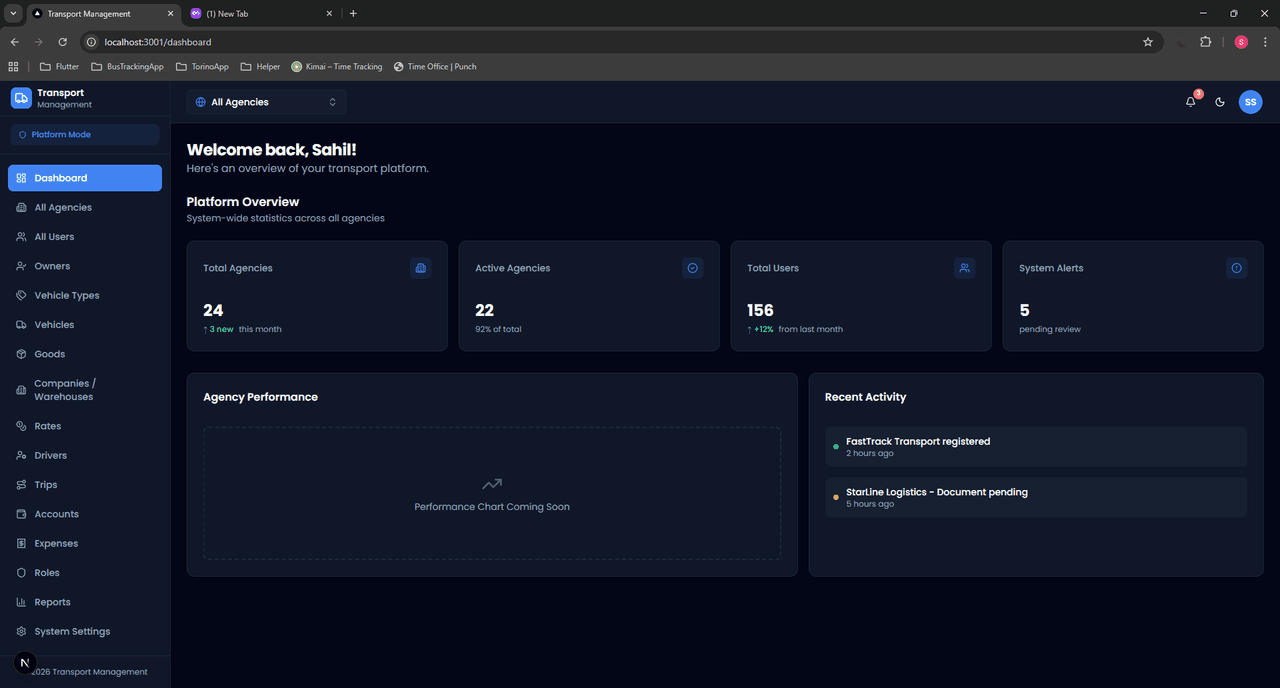Open Dashboard in the sidebar
This screenshot has width=1280, height=688.
85,178
